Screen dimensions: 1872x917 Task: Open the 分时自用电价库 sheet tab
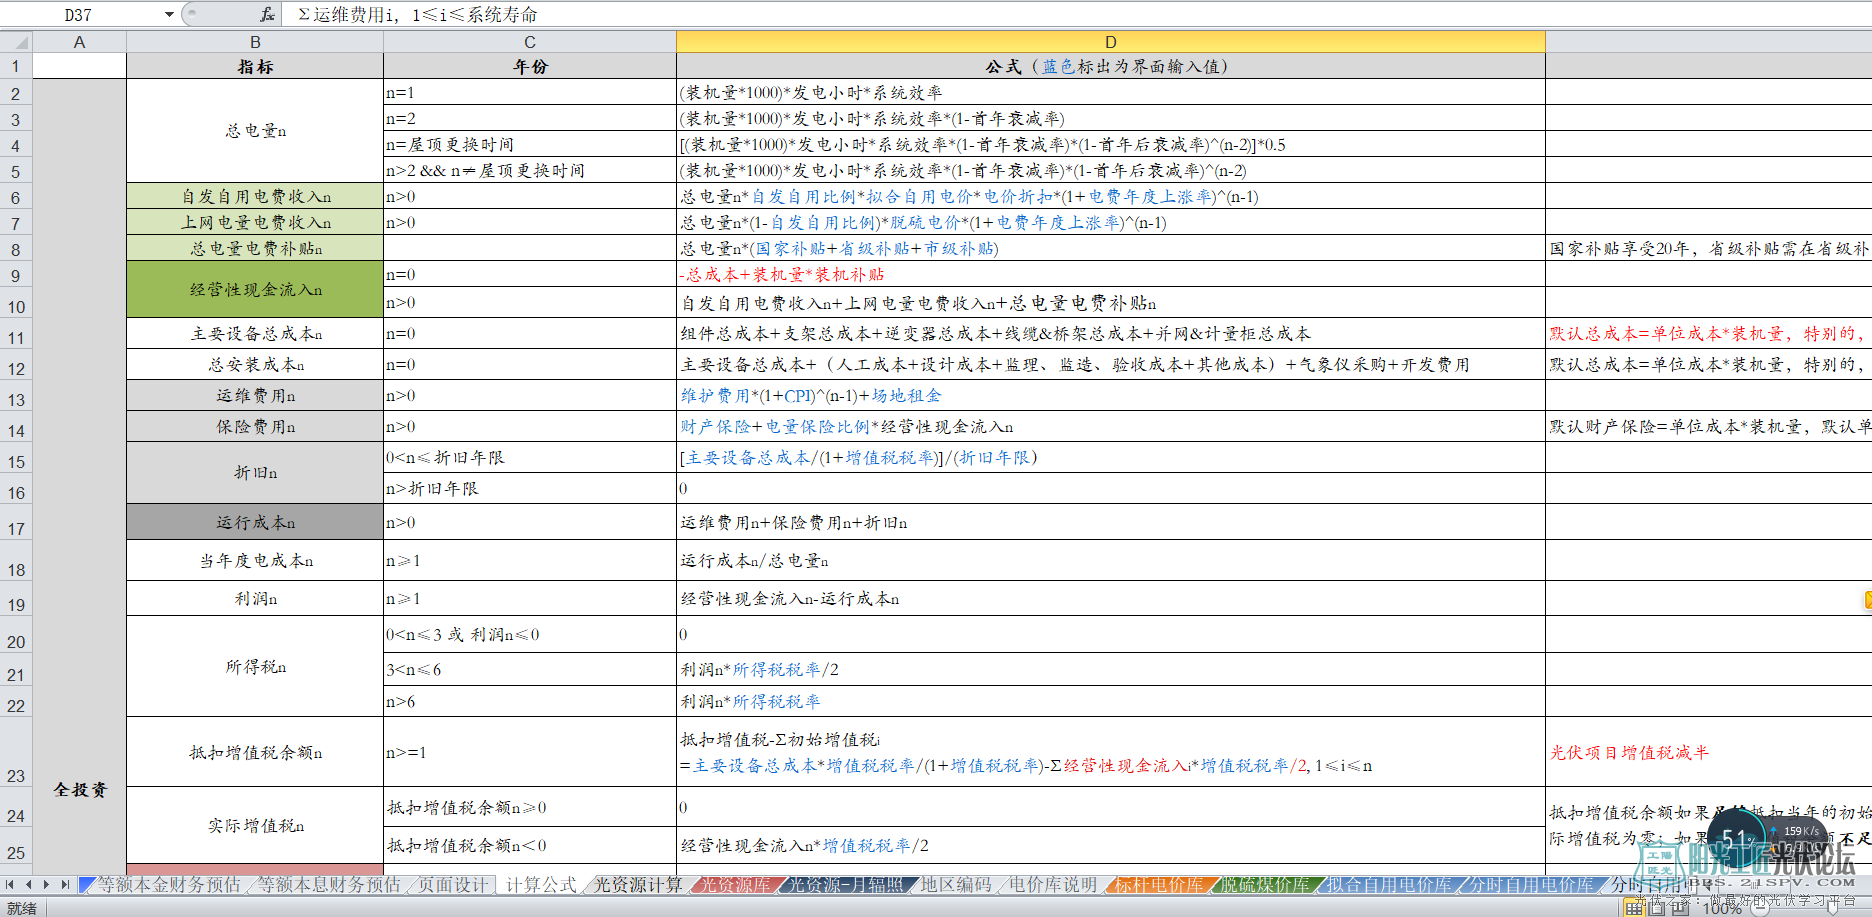[1531, 885]
